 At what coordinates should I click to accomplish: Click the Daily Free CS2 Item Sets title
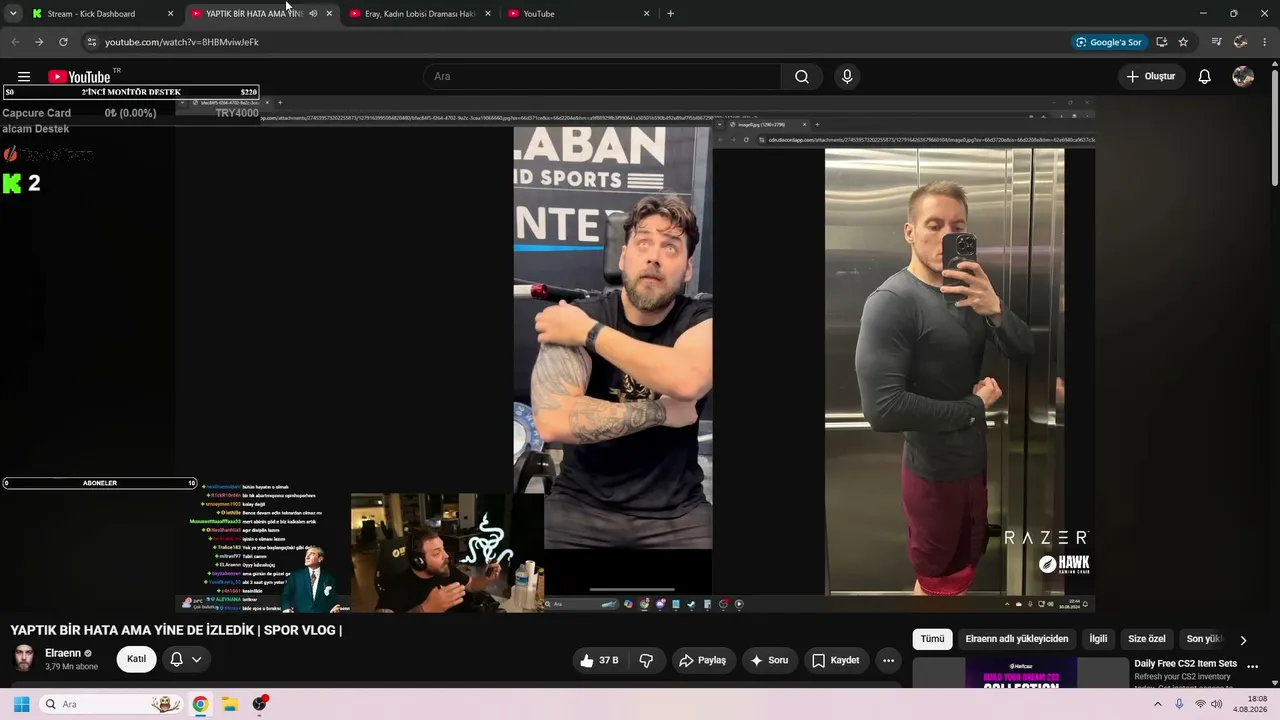[x=1185, y=664]
